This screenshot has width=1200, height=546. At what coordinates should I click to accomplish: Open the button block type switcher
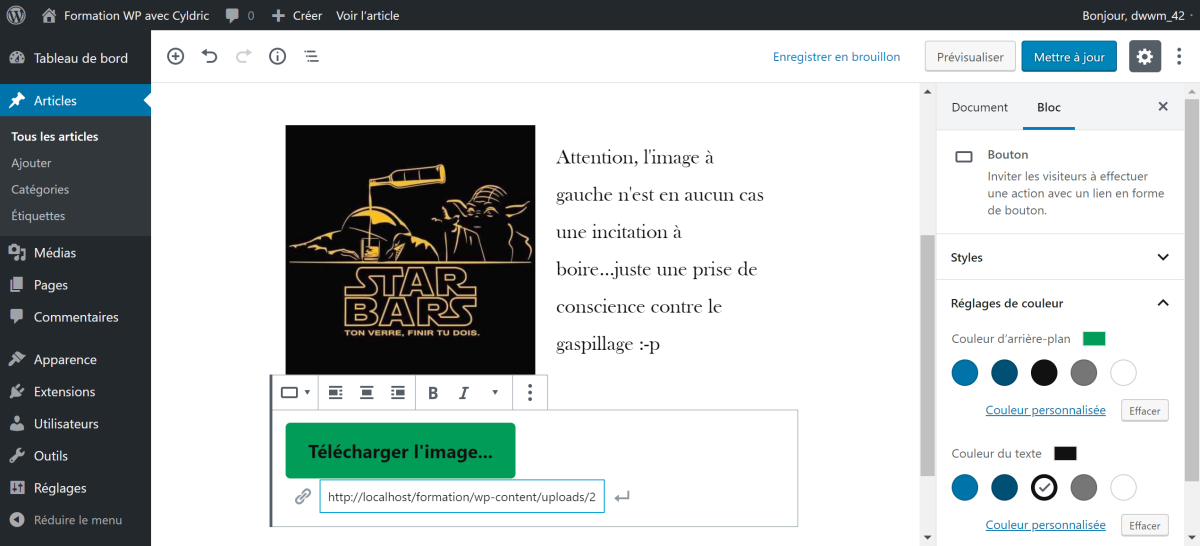[x=295, y=393]
